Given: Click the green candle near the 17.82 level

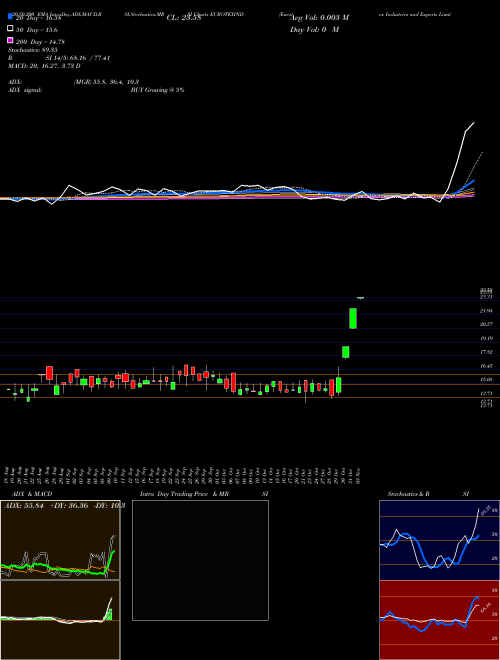Looking at the screenshot, I should pyautogui.click(x=346, y=352).
